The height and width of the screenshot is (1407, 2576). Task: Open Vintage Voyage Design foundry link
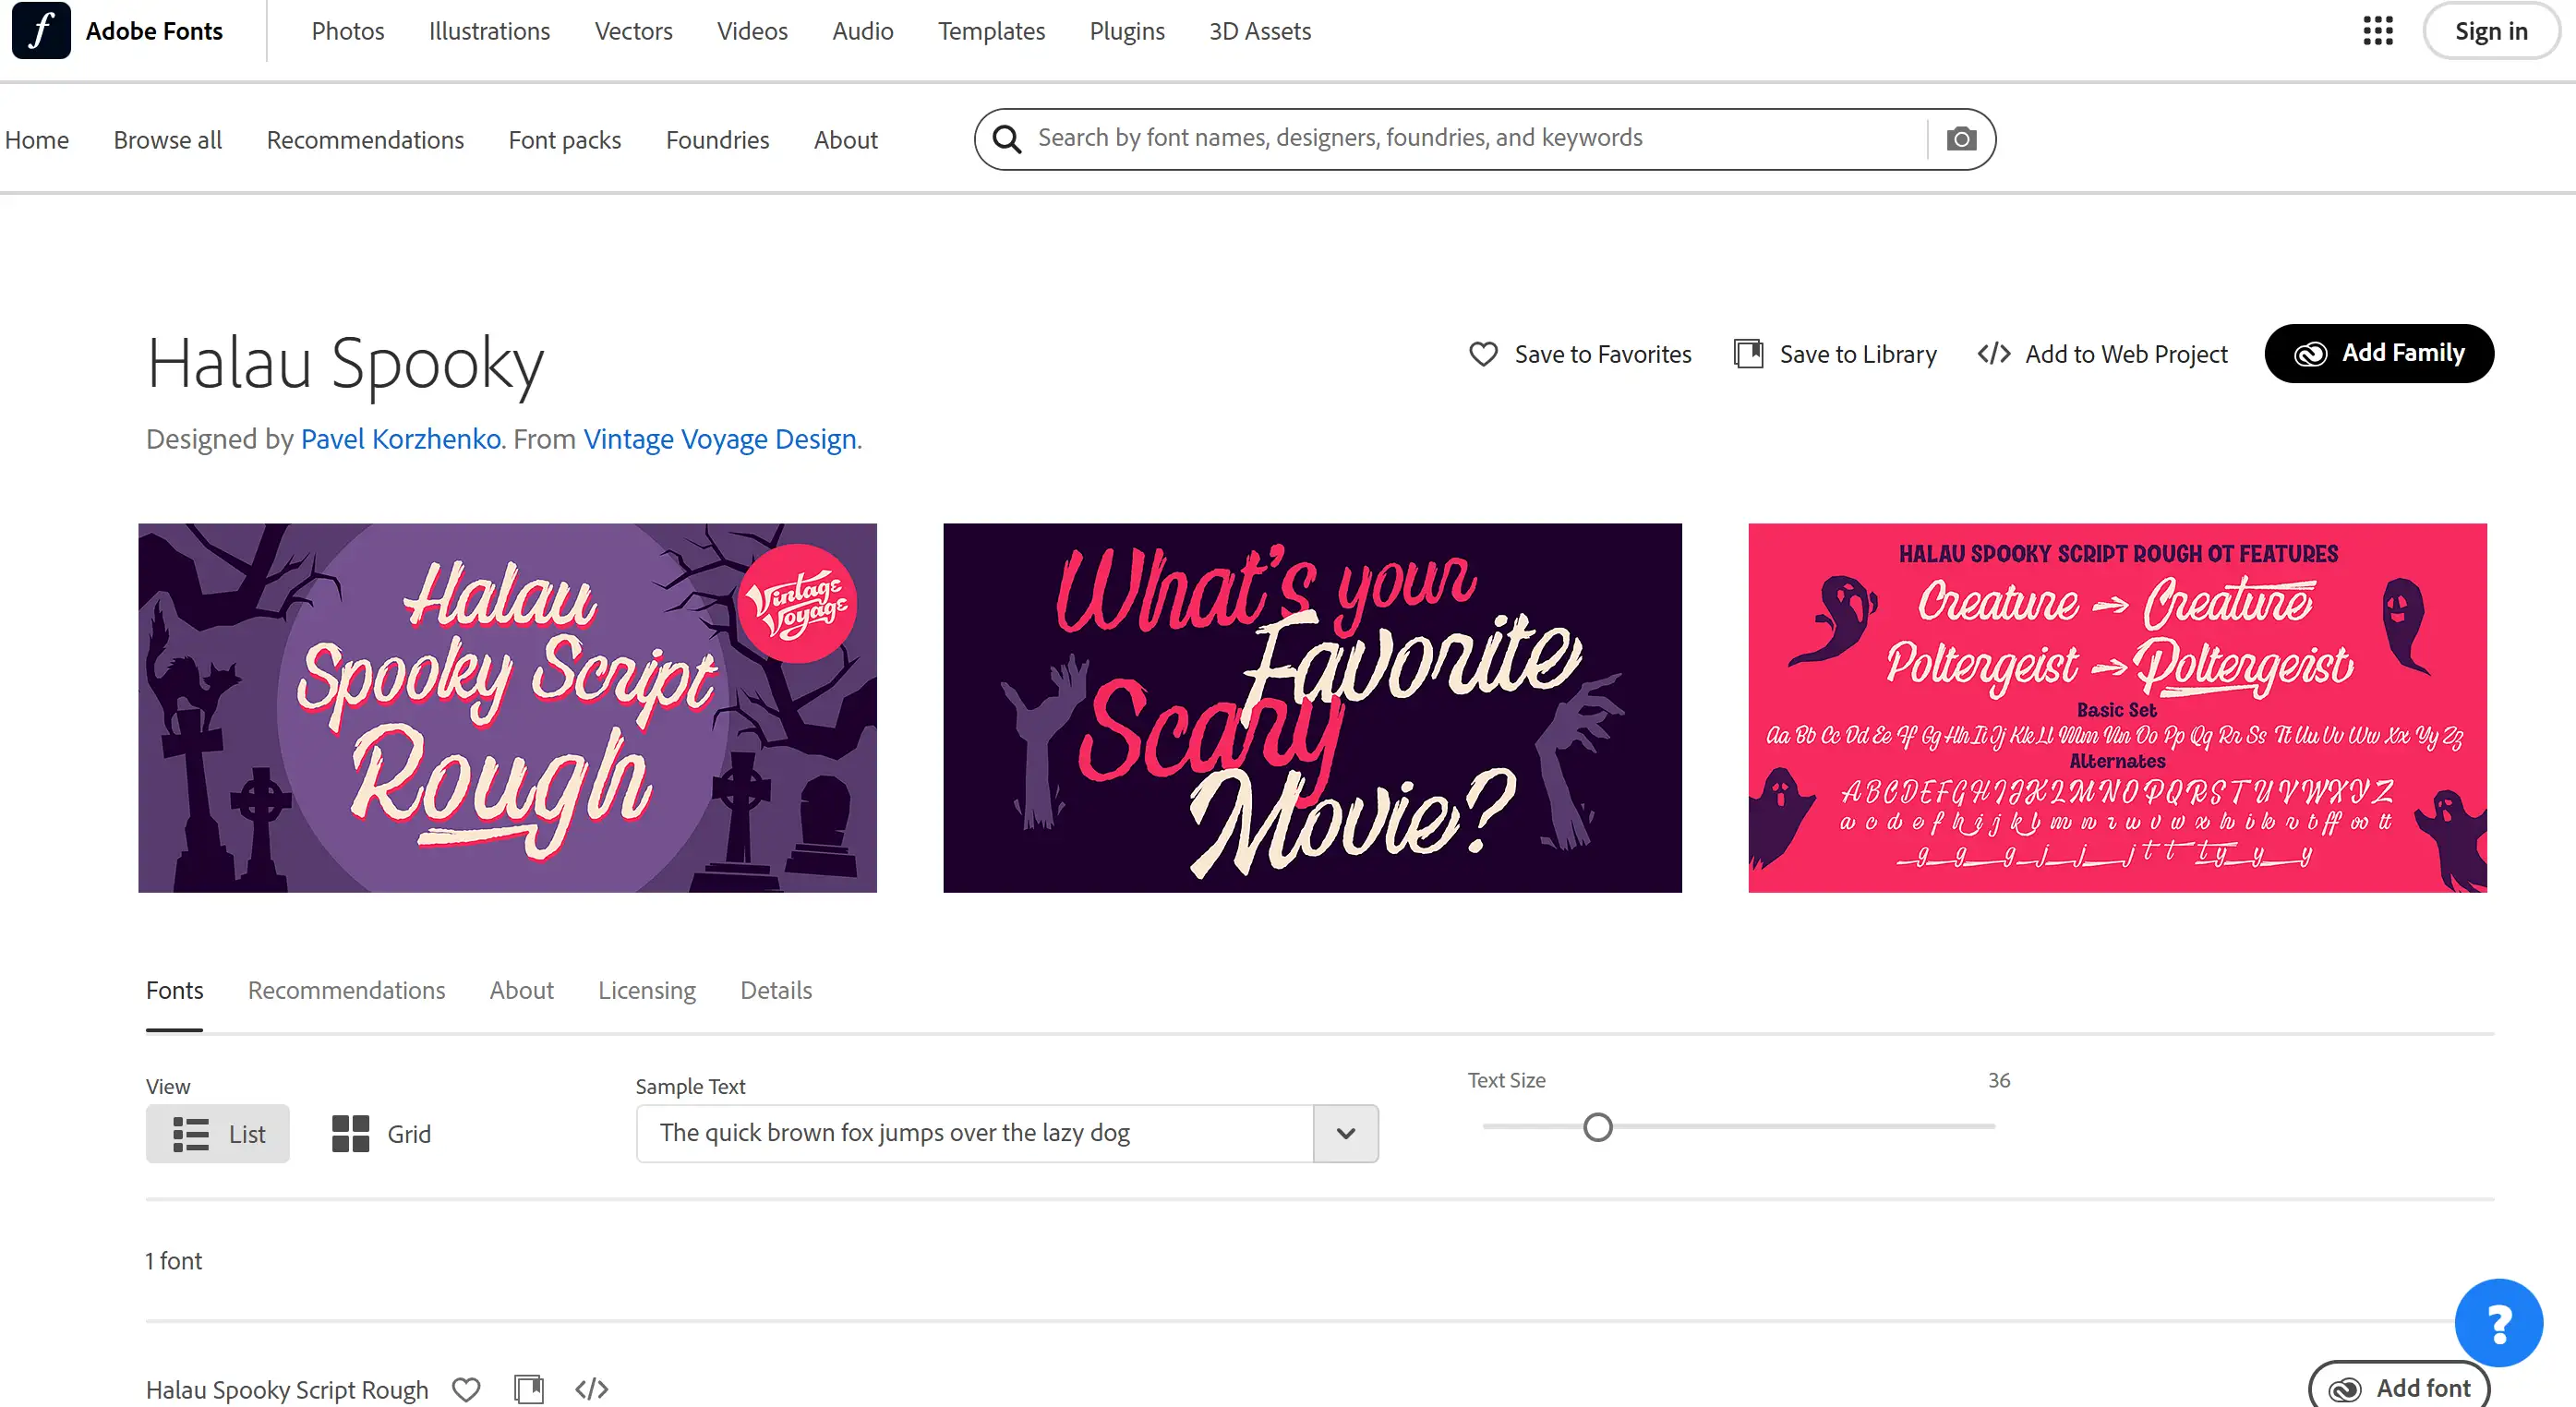click(x=720, y=439)
